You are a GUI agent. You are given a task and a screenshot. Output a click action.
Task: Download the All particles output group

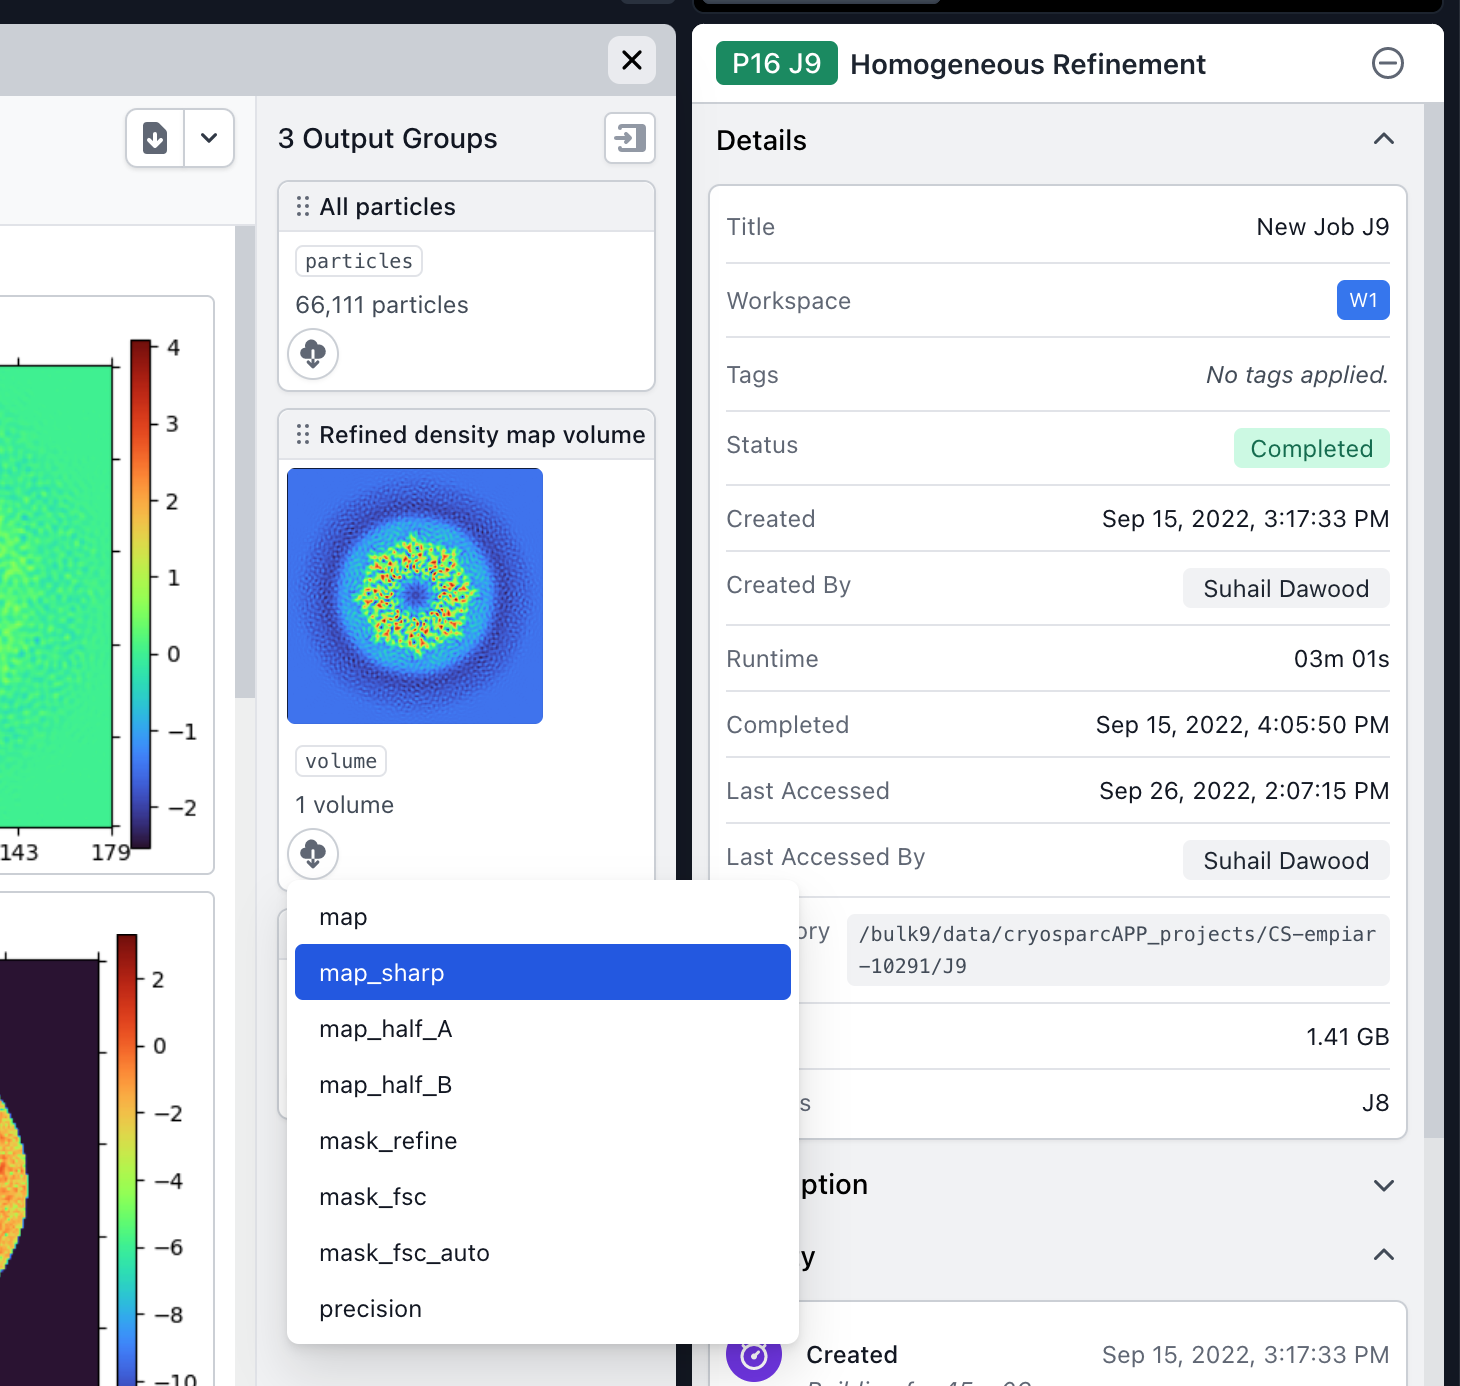pyautogui.click(x=313, y=354)
